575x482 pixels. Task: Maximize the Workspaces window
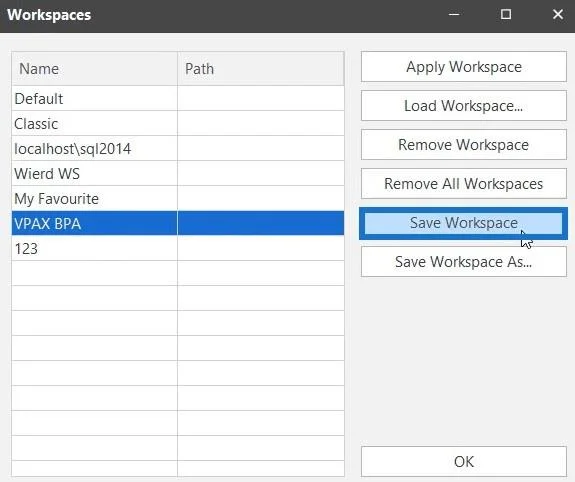point(506,15)
